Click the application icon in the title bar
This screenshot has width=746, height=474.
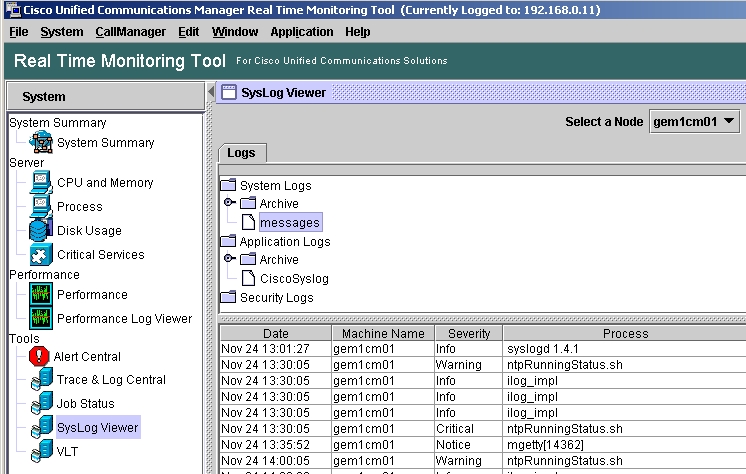tap(13, 10)
